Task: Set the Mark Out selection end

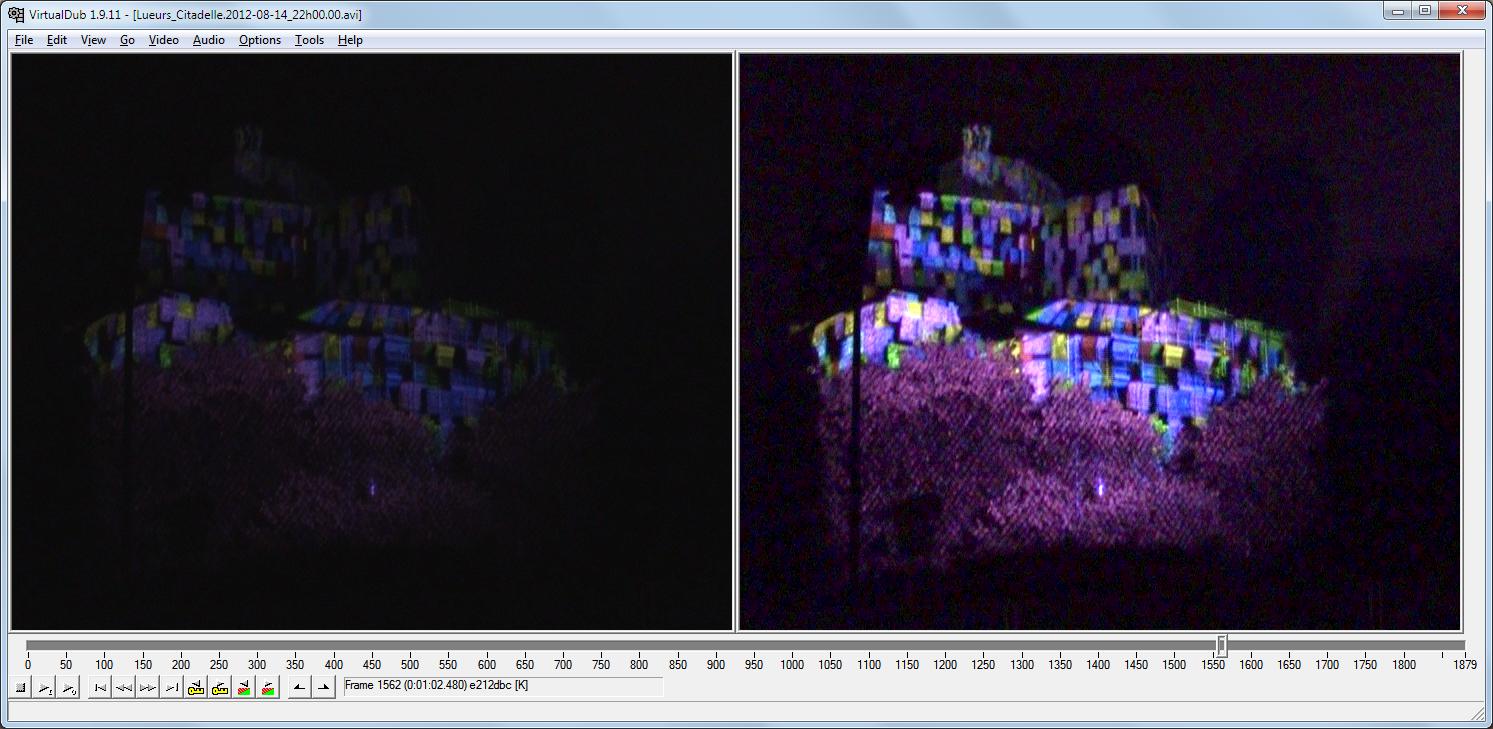Action: pos(323,688)
